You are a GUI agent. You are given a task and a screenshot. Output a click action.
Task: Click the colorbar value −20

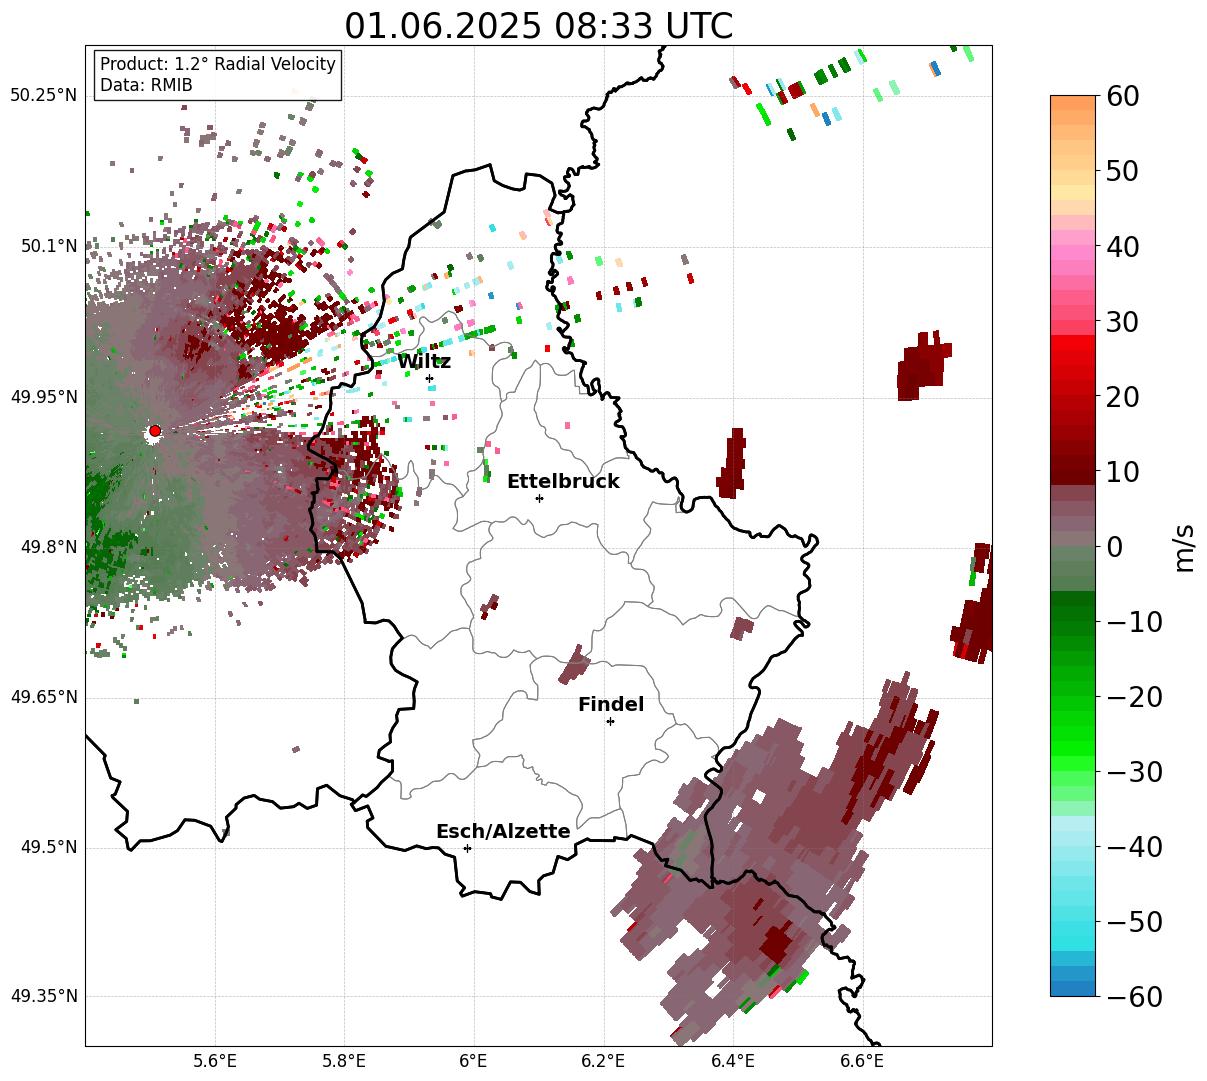[1135, 696]
